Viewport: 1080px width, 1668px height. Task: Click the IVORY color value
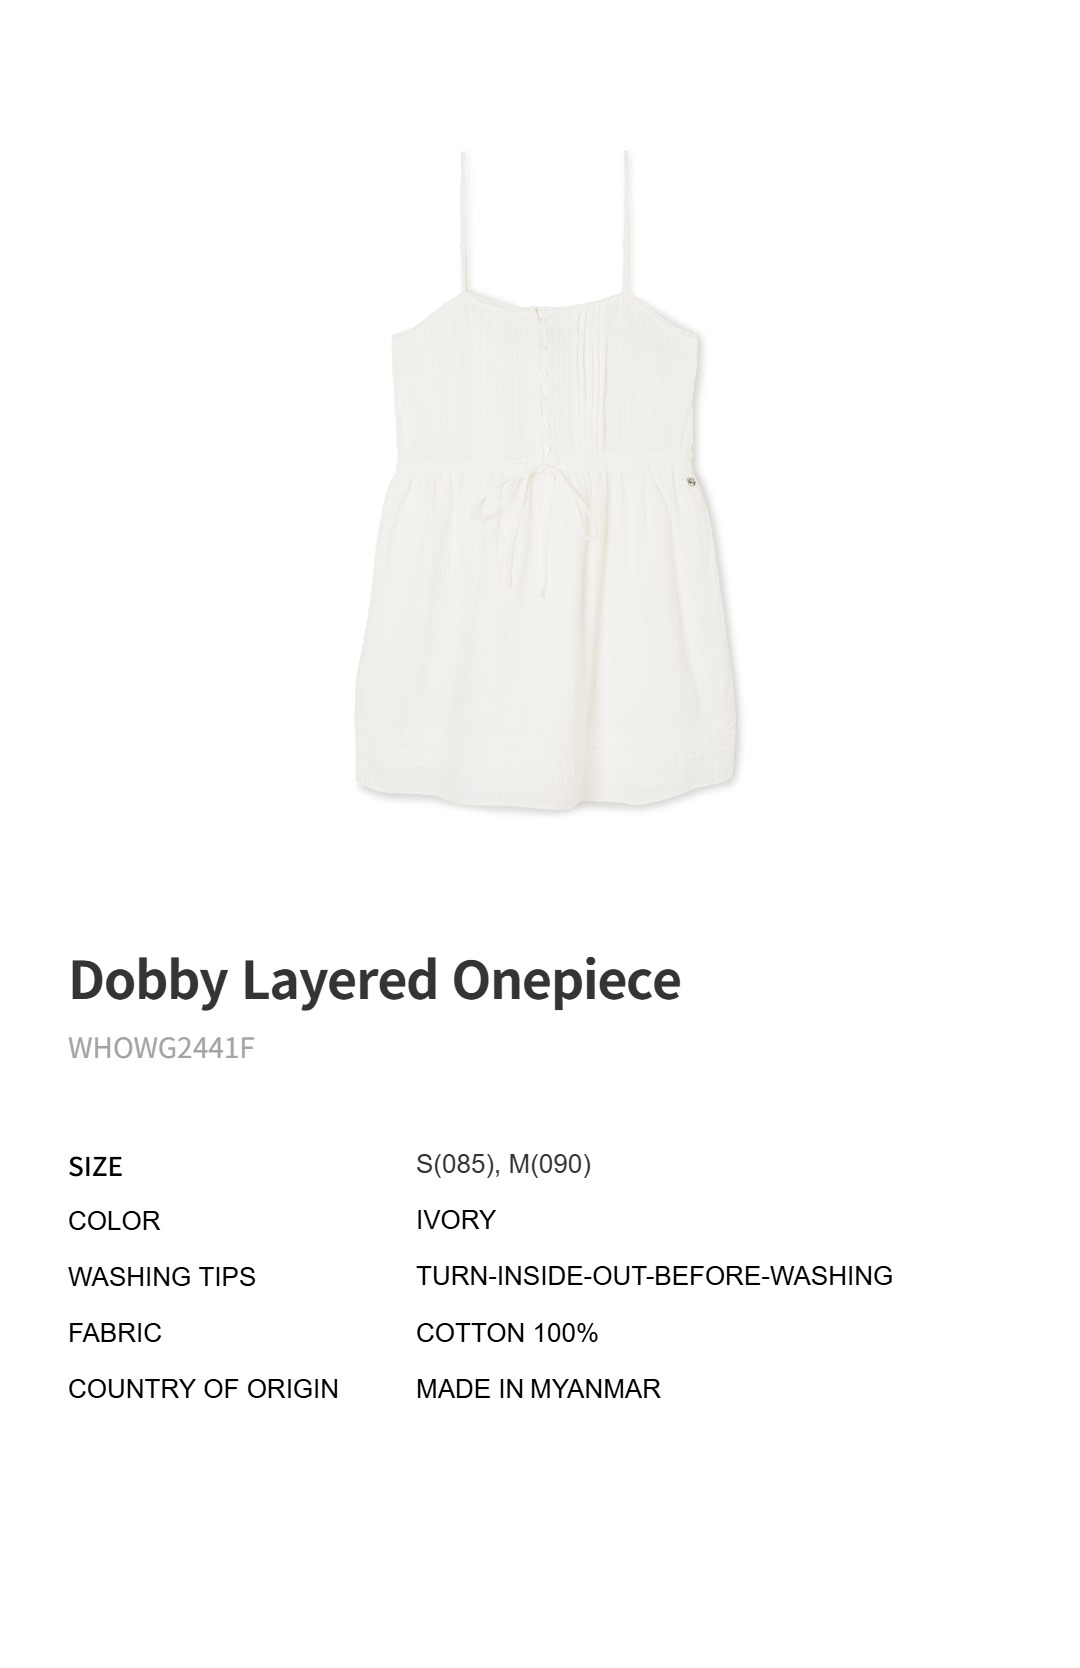[x=456, y=1220]
